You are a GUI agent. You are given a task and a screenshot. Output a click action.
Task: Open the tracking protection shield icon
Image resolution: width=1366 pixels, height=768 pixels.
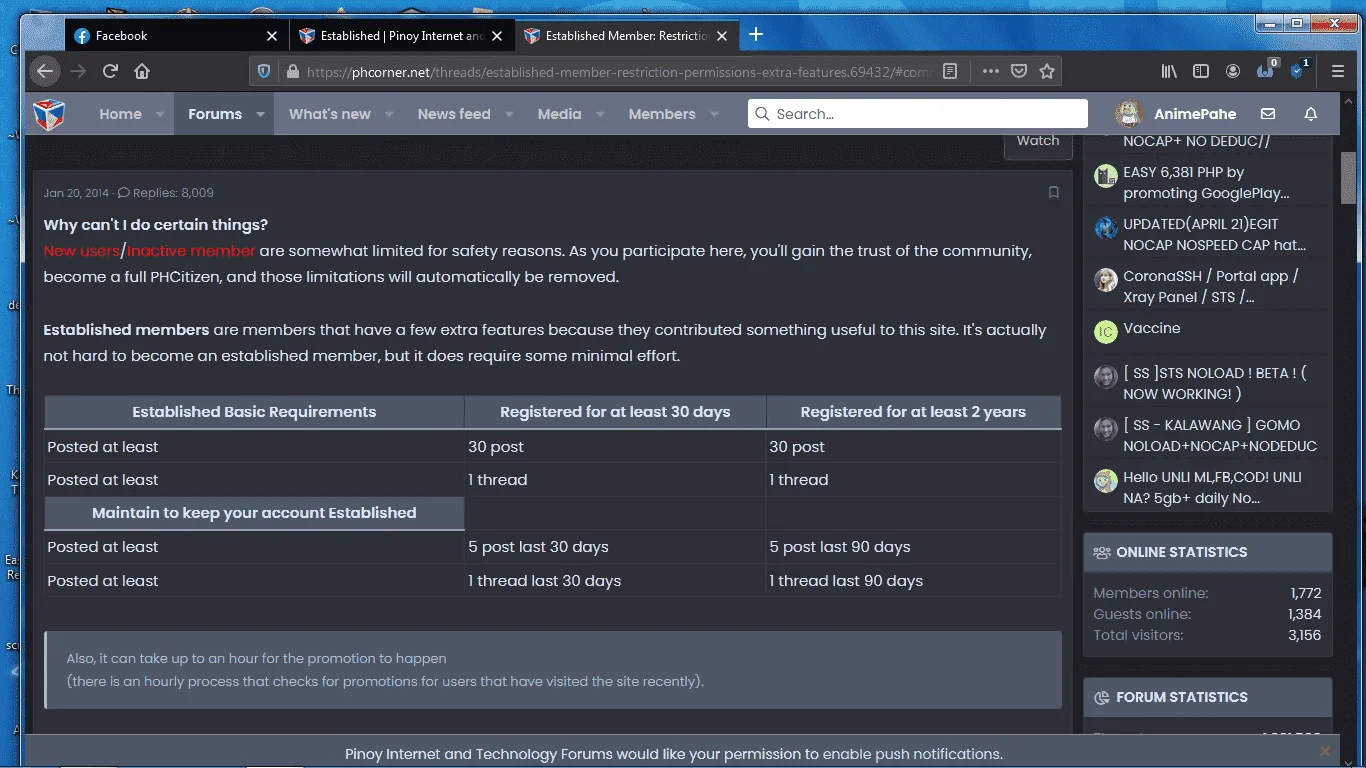pyautogui.click(x=264, y=71)
